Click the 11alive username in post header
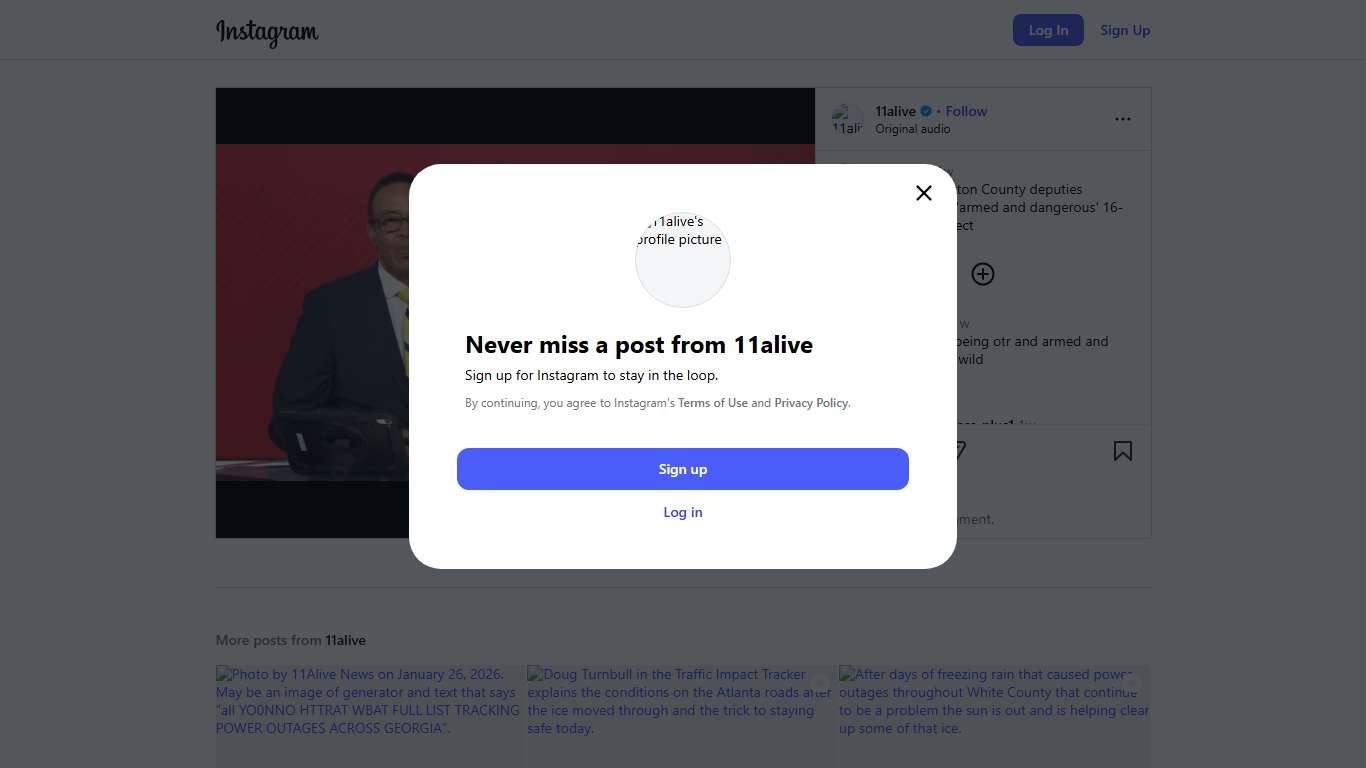Viewport: 1366px width, 768px height. pos(895,111)
